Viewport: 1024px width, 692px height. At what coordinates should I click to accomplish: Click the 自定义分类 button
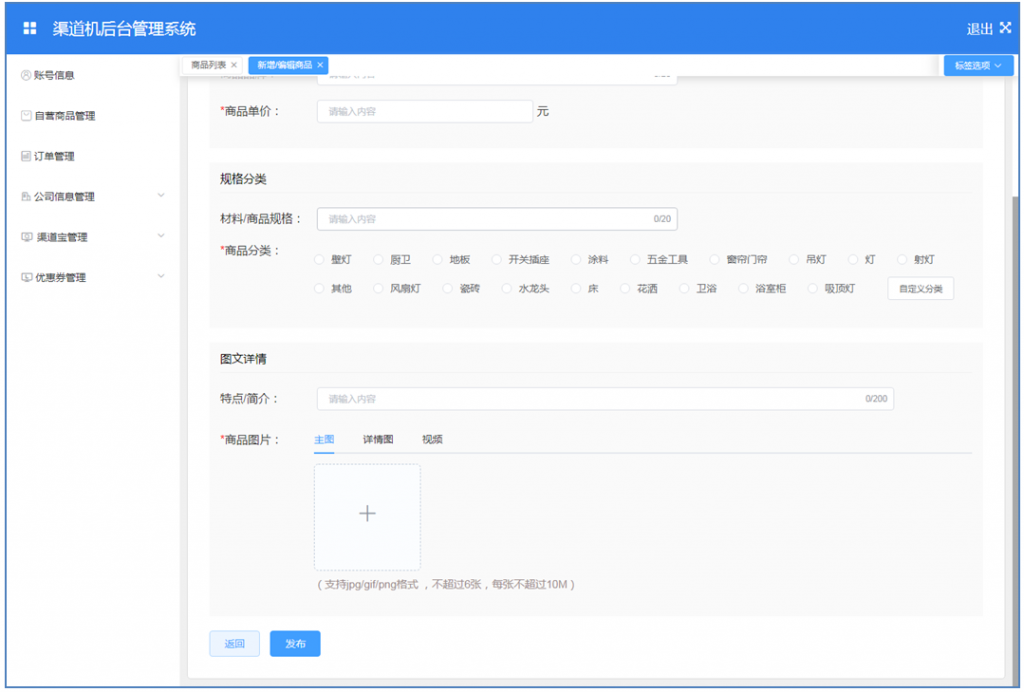point(920,289)
